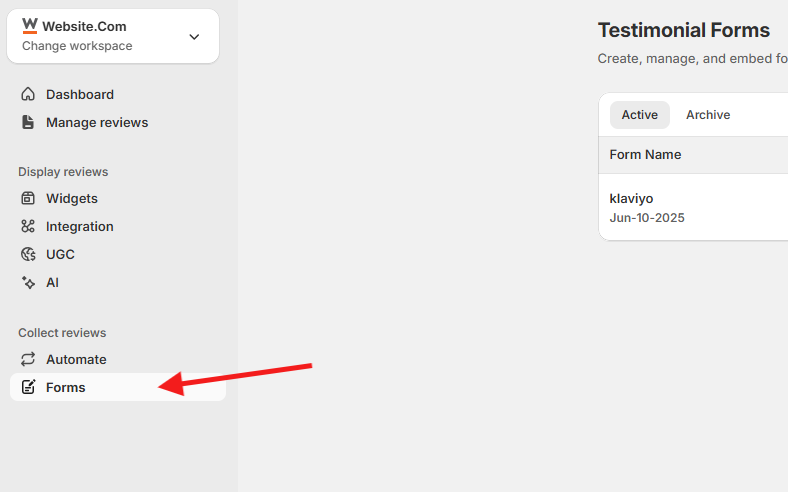Viewport: 788px width, 492px height.
Task: Click the Integration icon in the sidebar
Action: [28, 227]
